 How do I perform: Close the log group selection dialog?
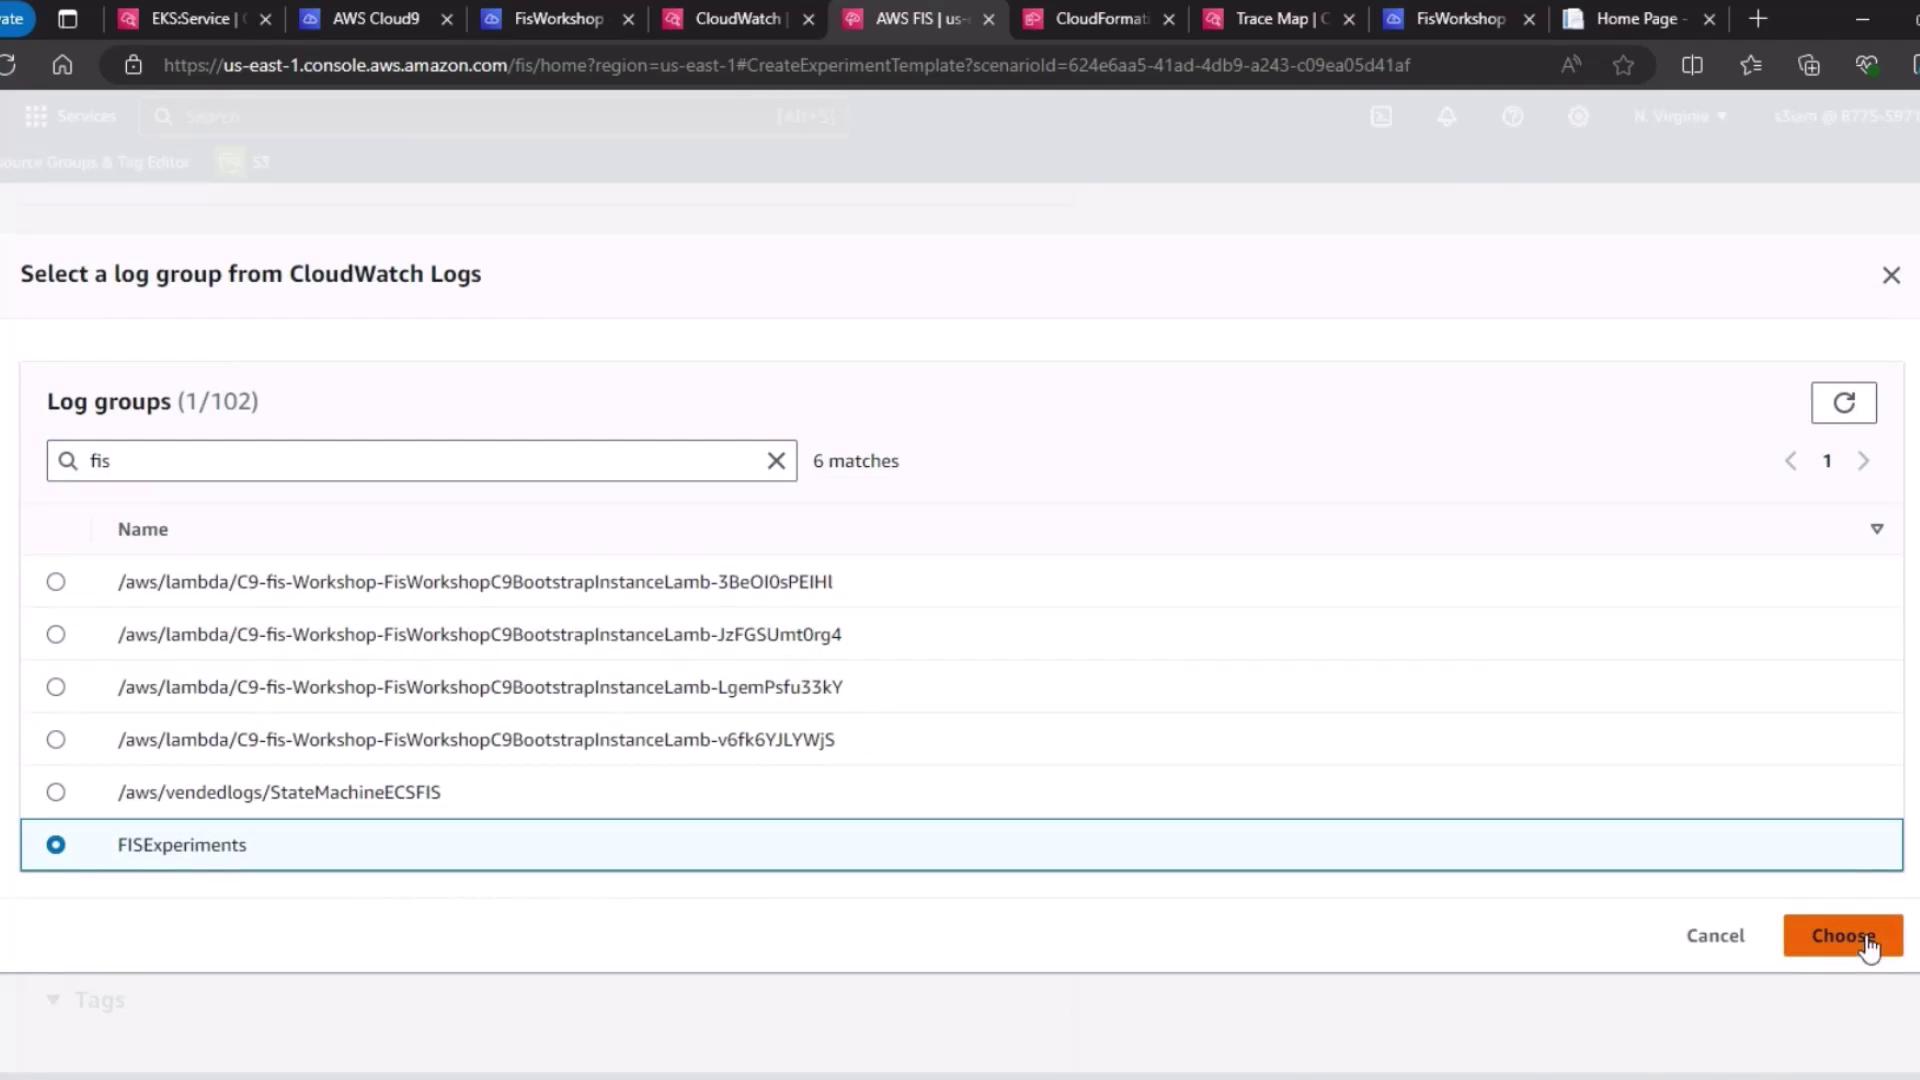coord(1890,275)
